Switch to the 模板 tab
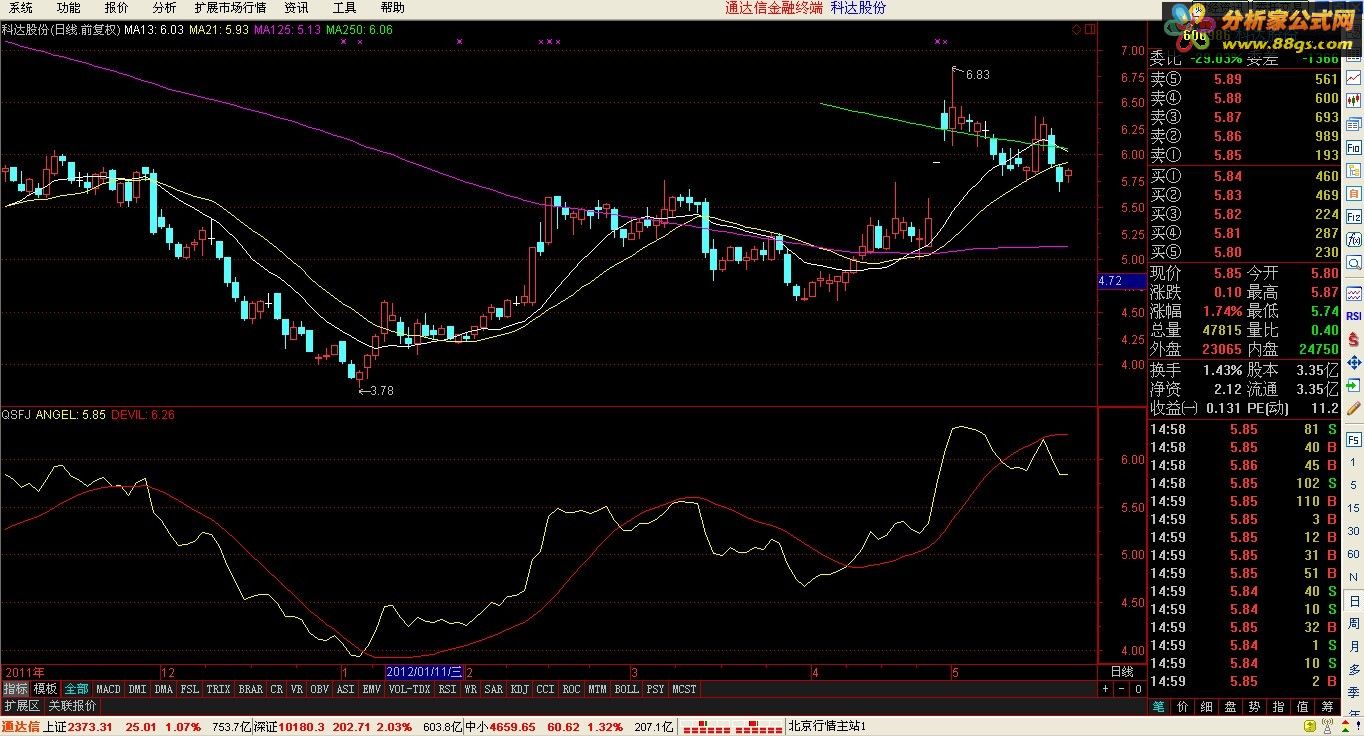The width and height of the screenshot is (1364, 736). (45, 689)
